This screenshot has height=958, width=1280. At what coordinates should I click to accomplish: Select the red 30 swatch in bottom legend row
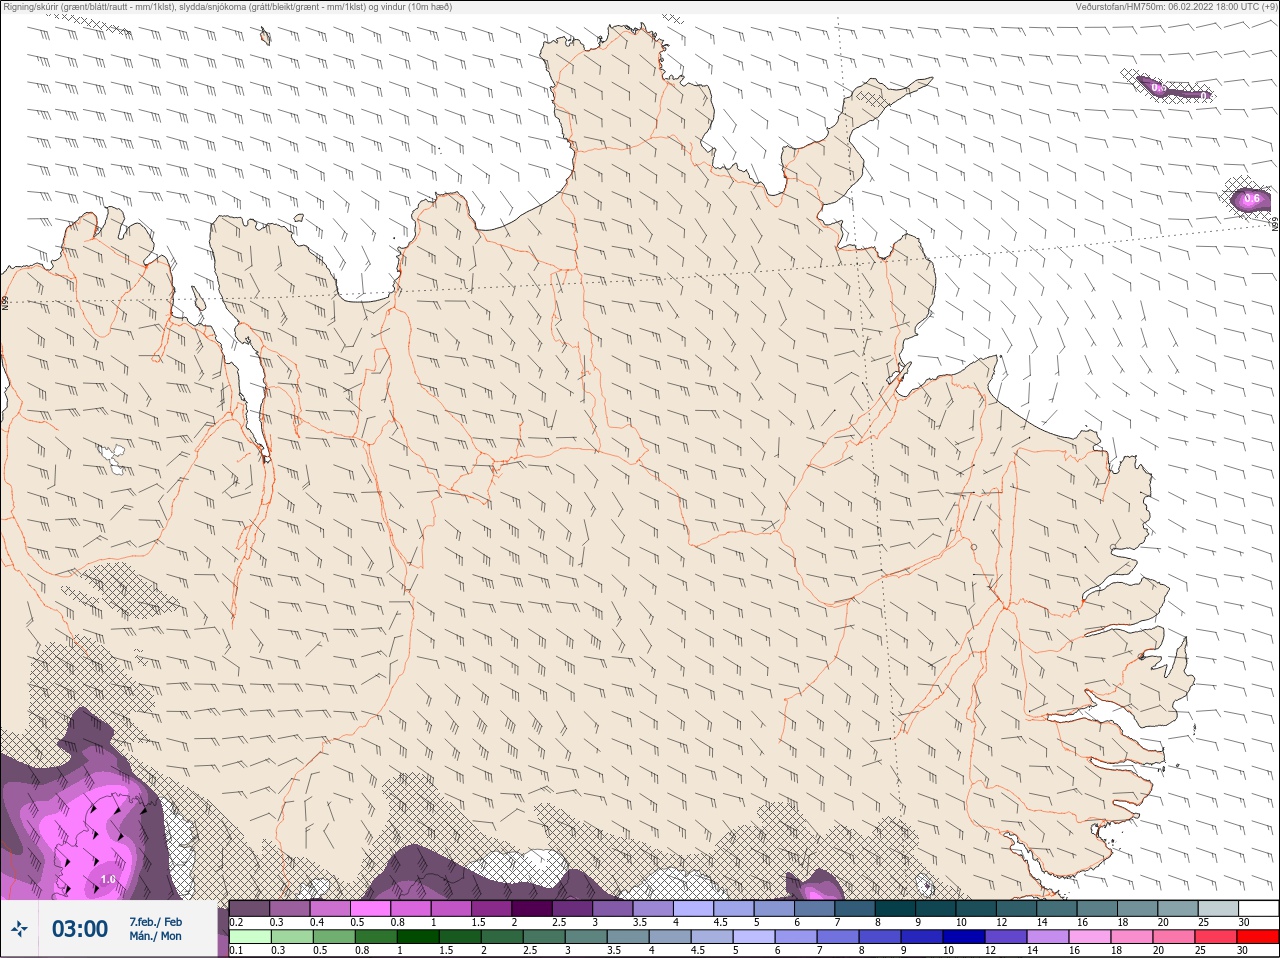point(1258,937)
